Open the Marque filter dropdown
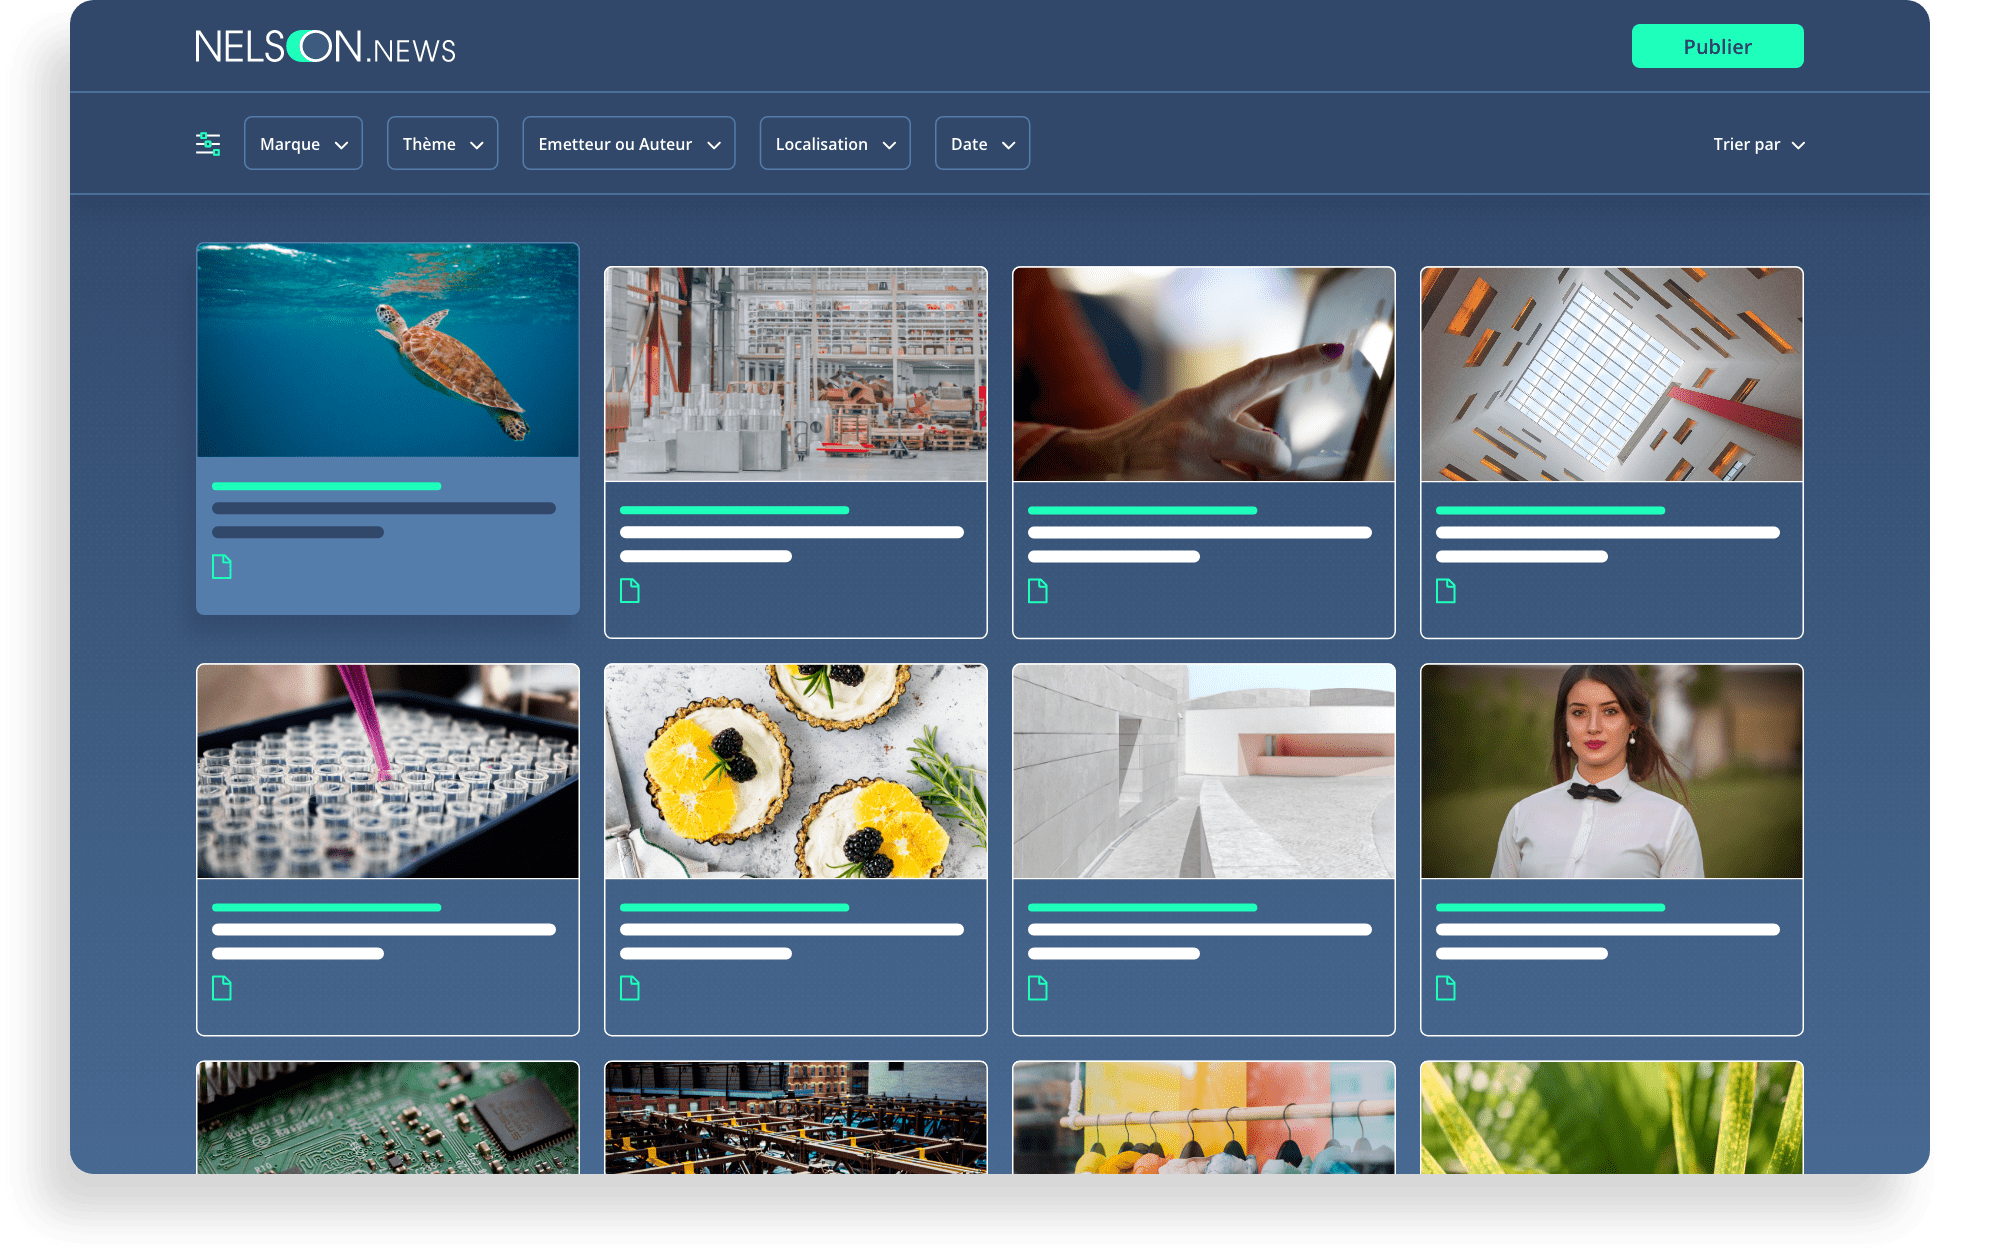Viewport: 2000px width, 1260px height. click(303, 144)
